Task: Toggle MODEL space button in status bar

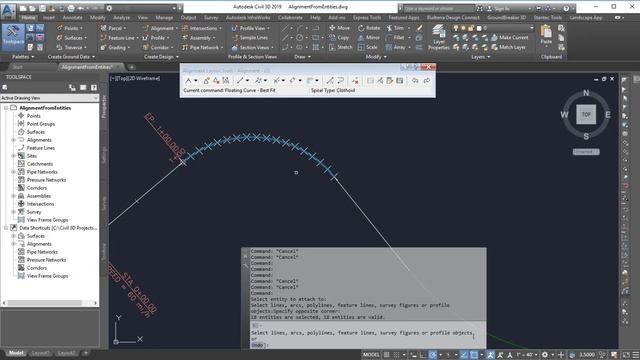Action: tap(371, 355)
